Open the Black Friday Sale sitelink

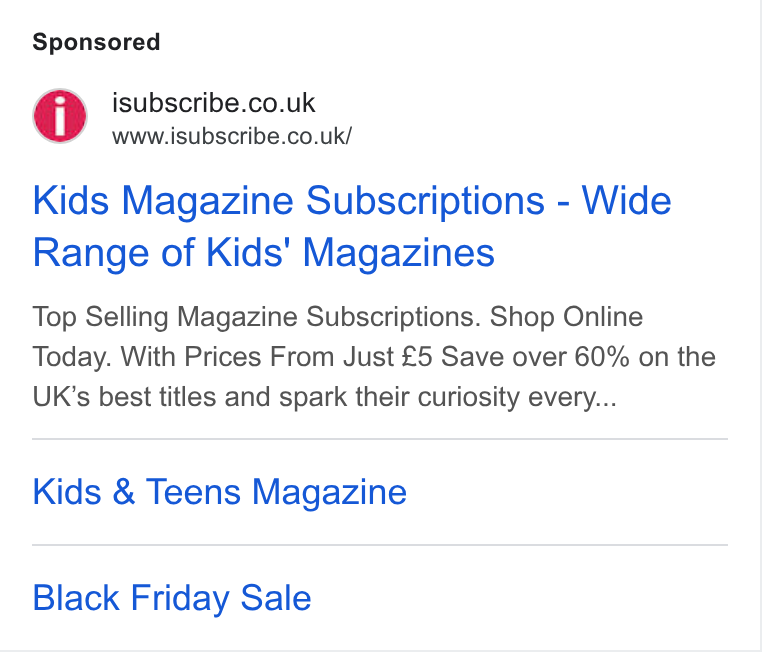(172, 598)
